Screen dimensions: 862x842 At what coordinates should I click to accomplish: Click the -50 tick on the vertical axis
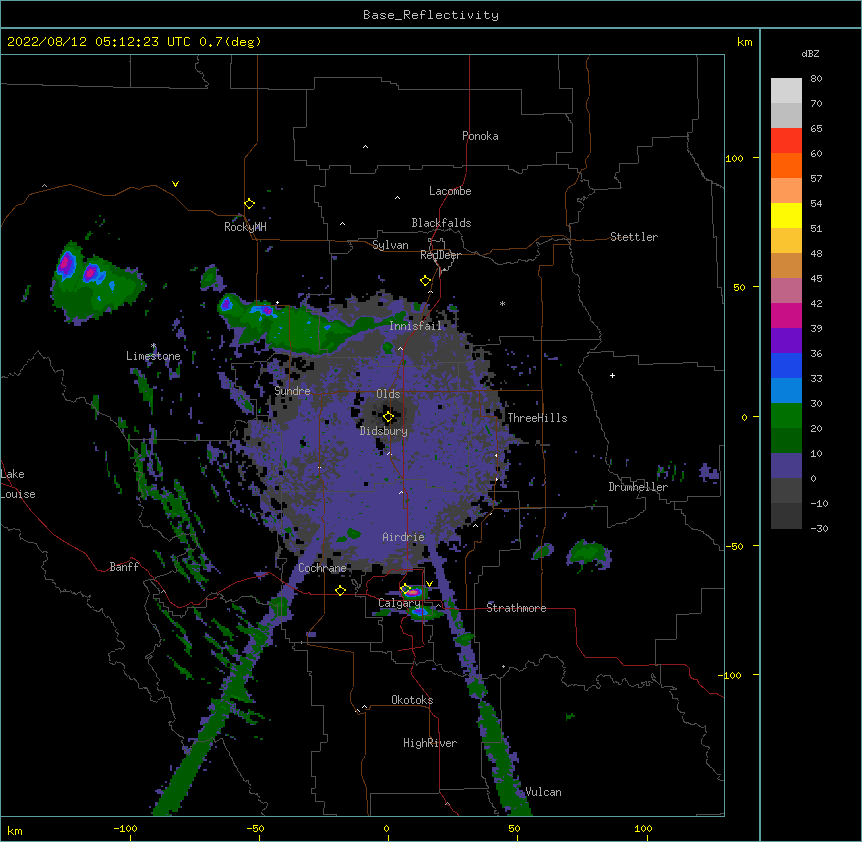point(734,546)
